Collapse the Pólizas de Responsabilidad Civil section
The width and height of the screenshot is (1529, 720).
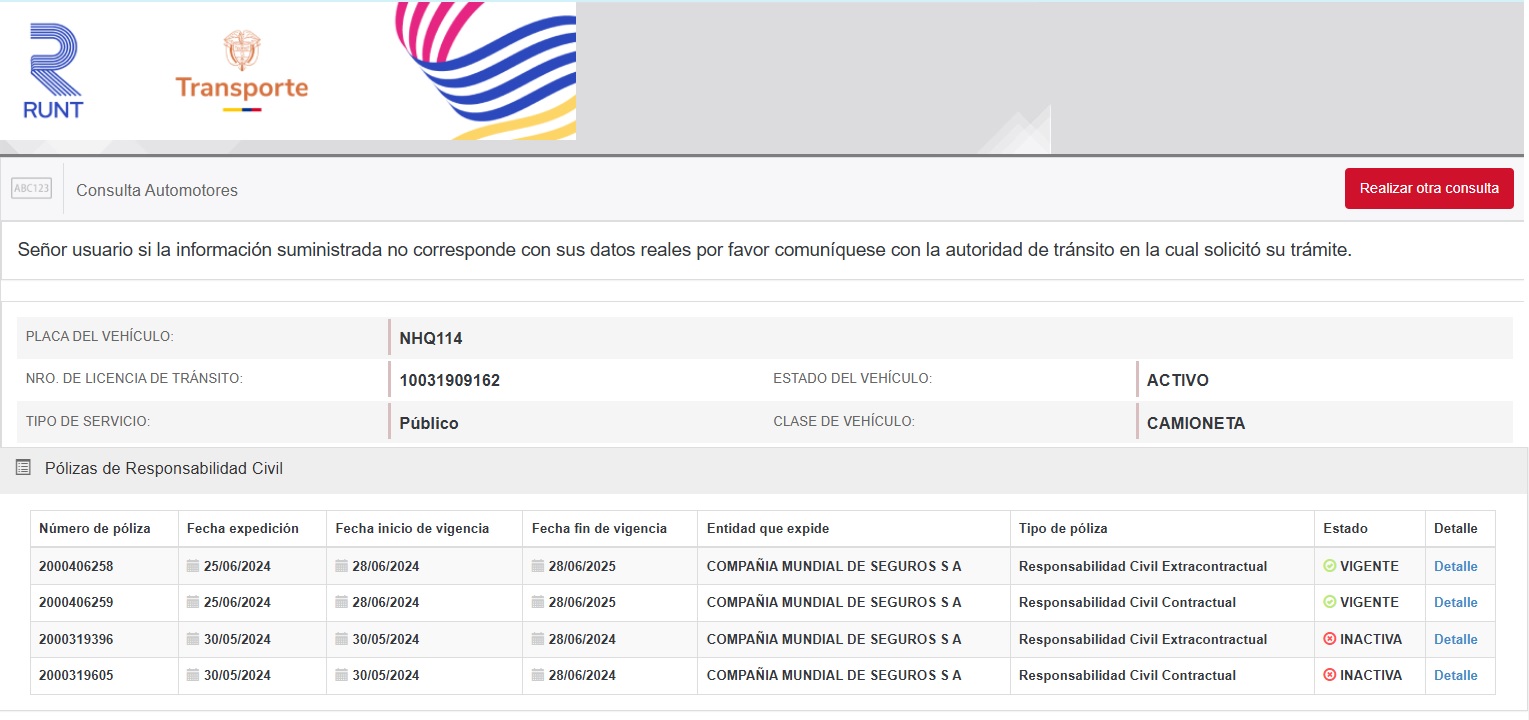pyautogui.click(x=164, y=468)
